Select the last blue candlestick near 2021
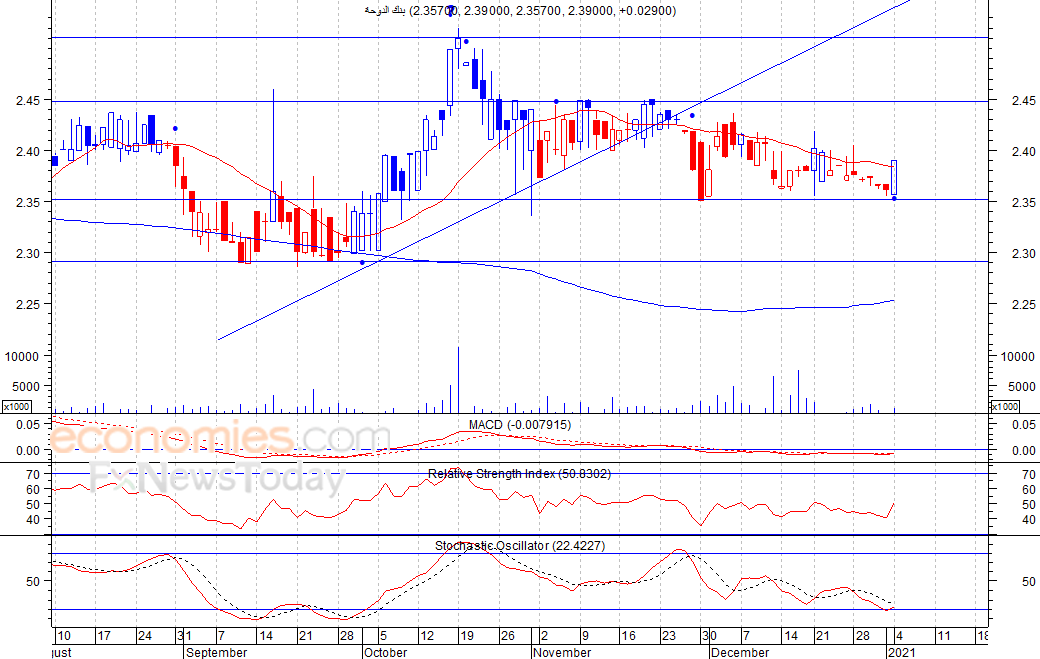The width and height of the screenshot is (1040, 659). [894, 178]
